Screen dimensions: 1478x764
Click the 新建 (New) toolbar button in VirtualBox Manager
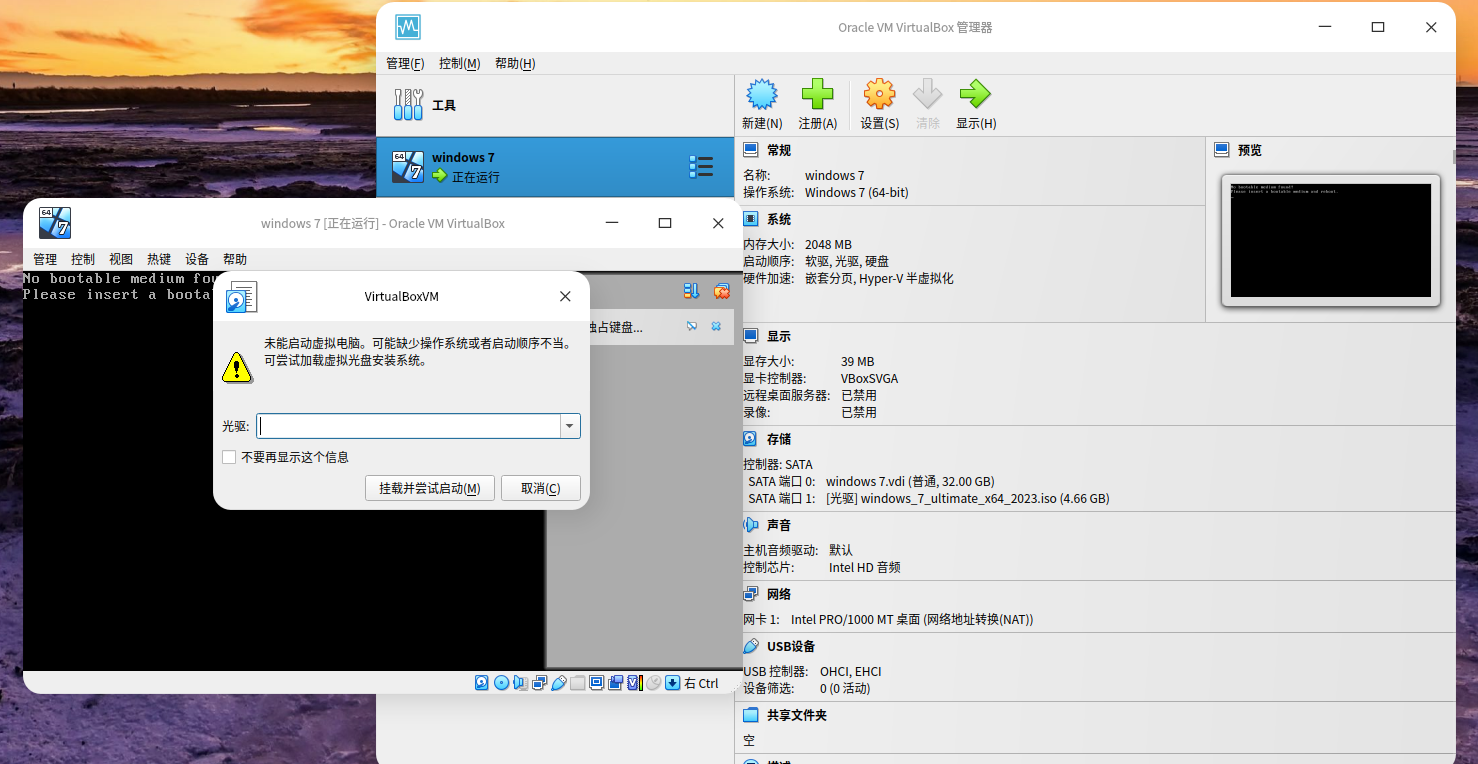point(762,104)
